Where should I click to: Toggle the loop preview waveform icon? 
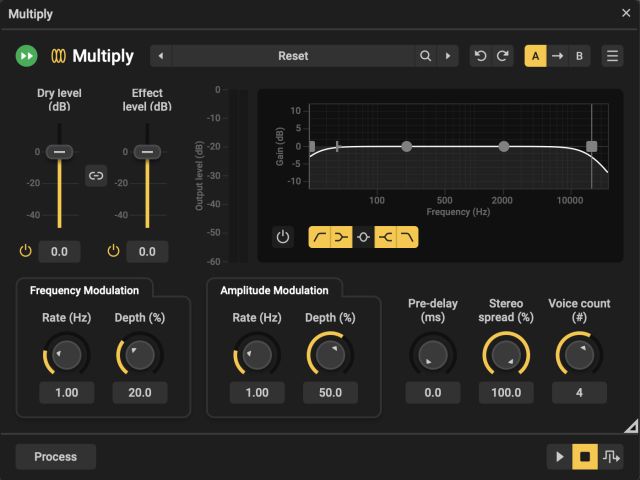coord(611,457)
